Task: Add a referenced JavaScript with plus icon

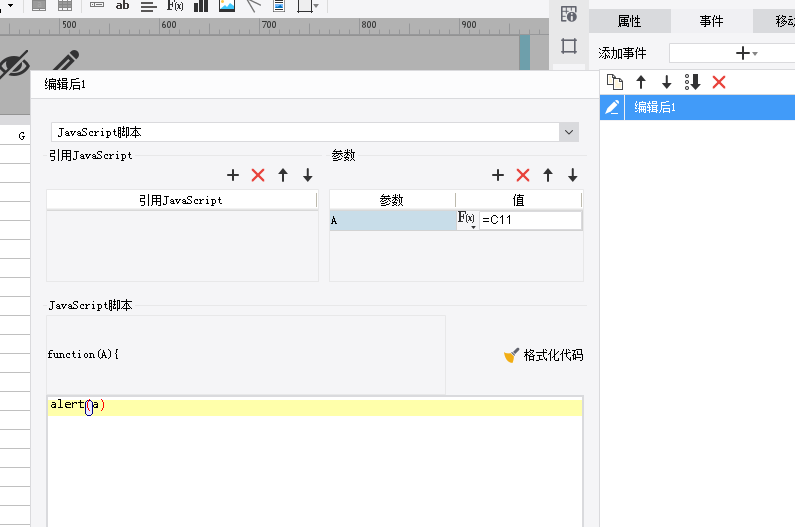Action: click(x=233, y=175)
